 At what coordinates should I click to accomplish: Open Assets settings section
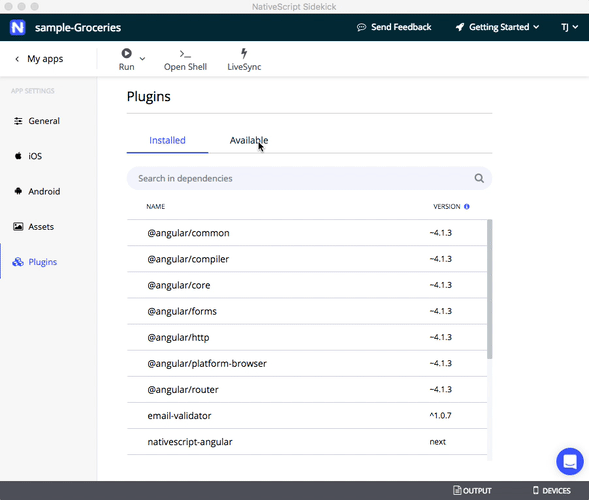[34, 227]
